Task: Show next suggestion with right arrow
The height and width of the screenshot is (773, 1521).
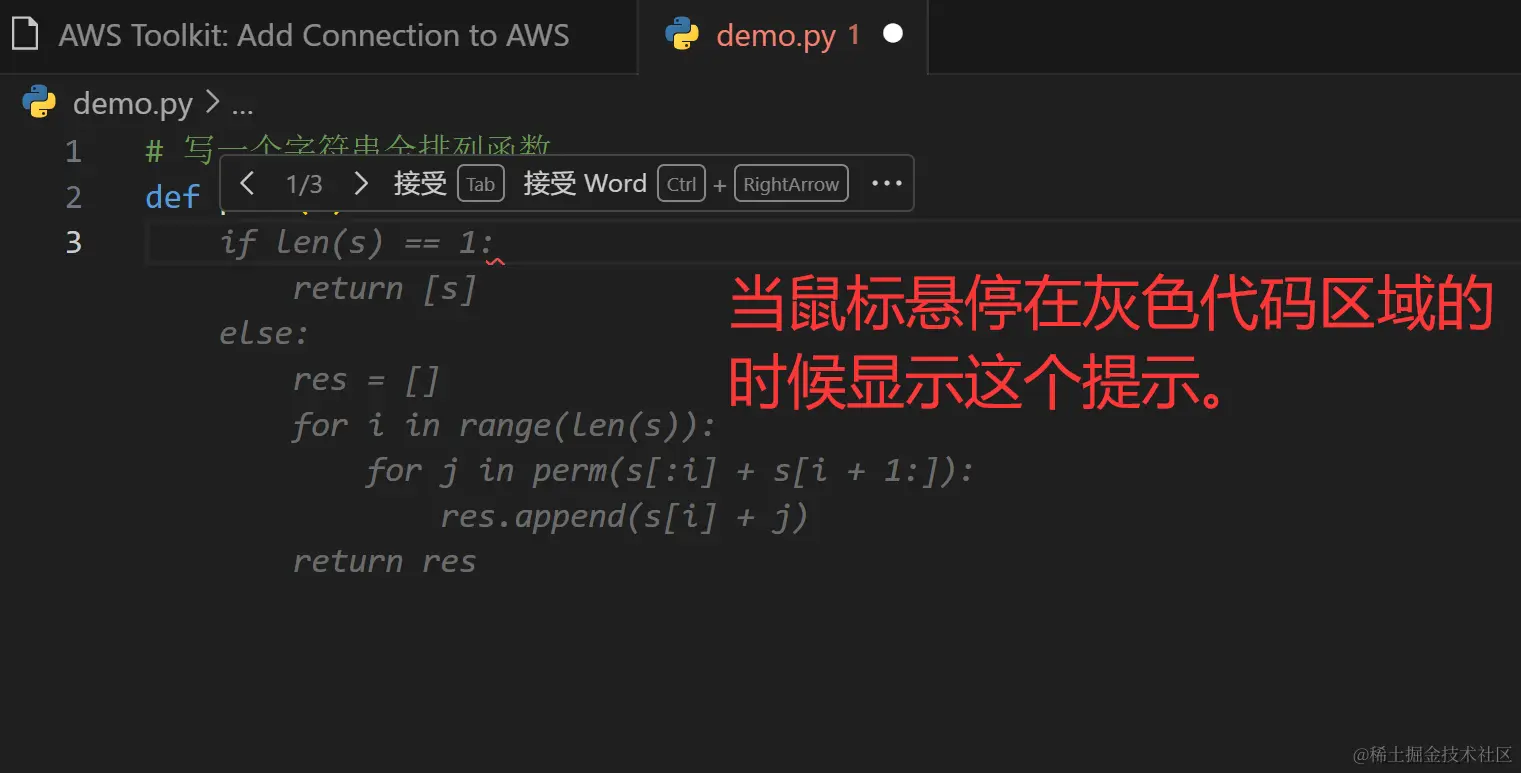Action: [362, 184]
